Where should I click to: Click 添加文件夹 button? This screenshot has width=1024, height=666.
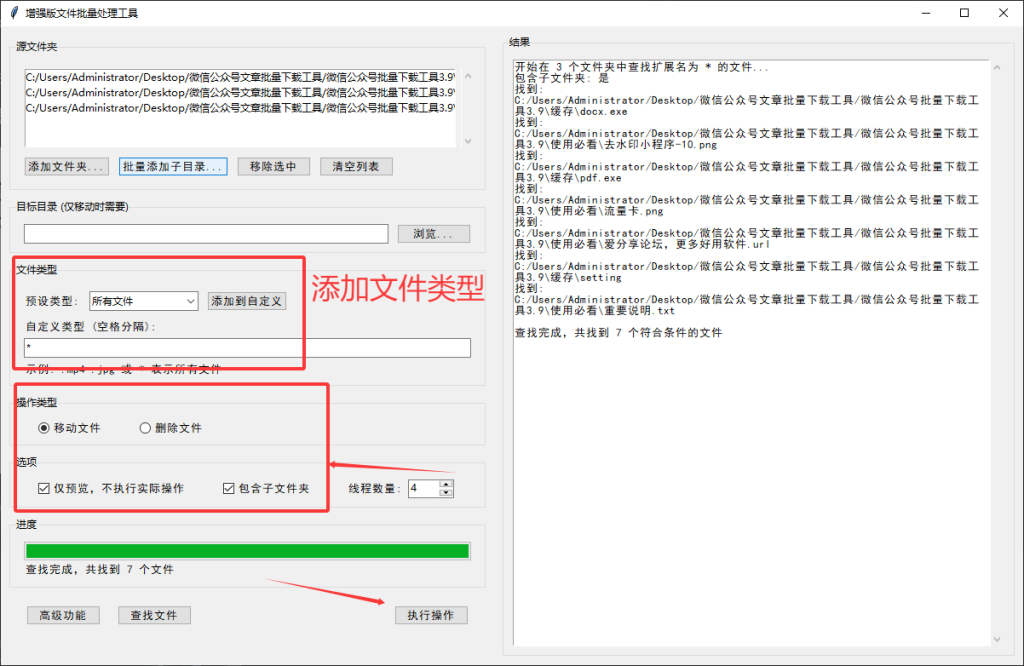click(66, 167)
